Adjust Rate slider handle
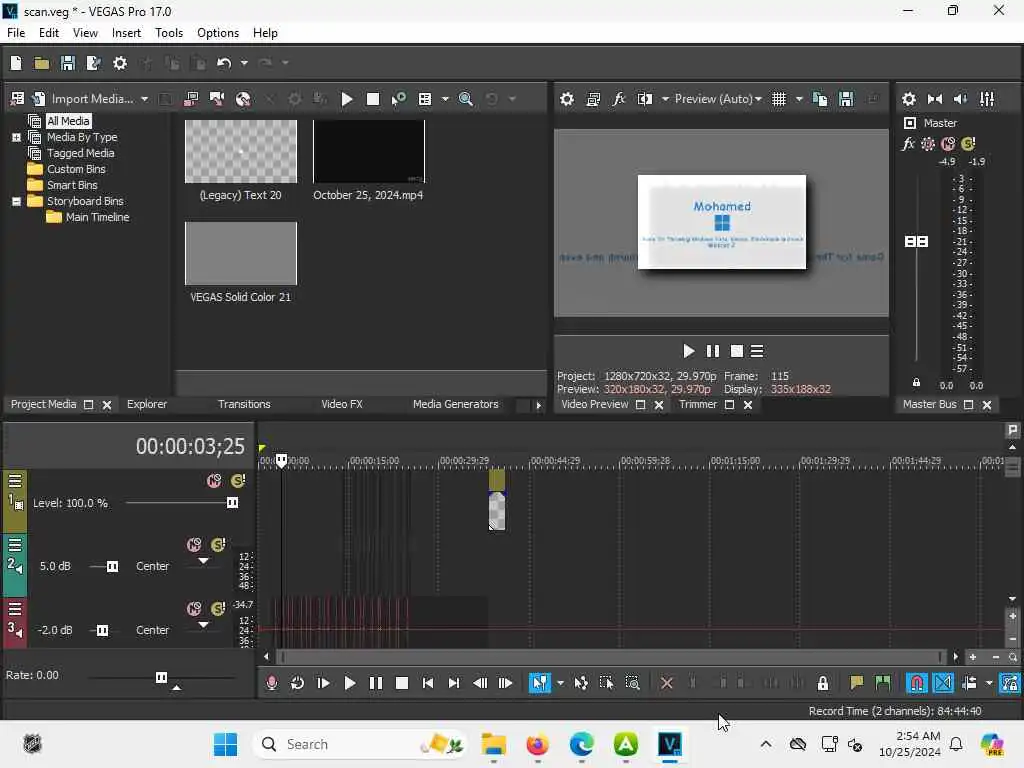The height and width of the screenshot is (768, 1024). point(161,677)
